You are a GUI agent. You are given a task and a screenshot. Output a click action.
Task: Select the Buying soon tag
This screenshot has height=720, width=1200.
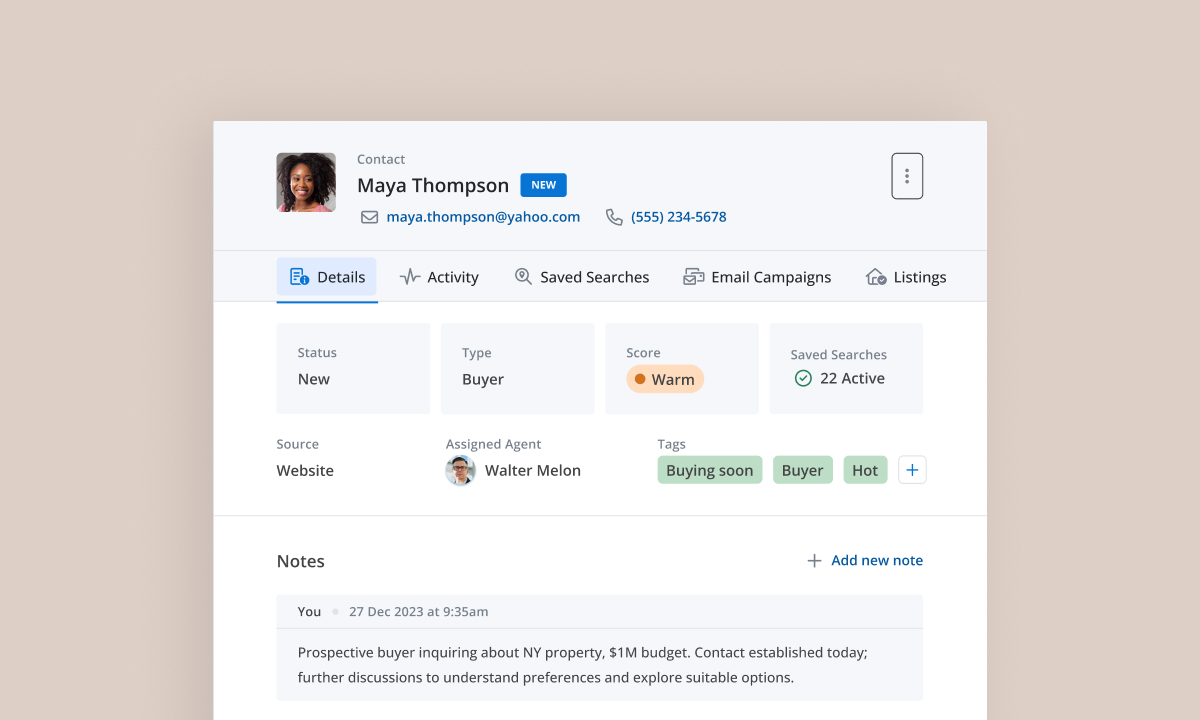tap(709, 470)
